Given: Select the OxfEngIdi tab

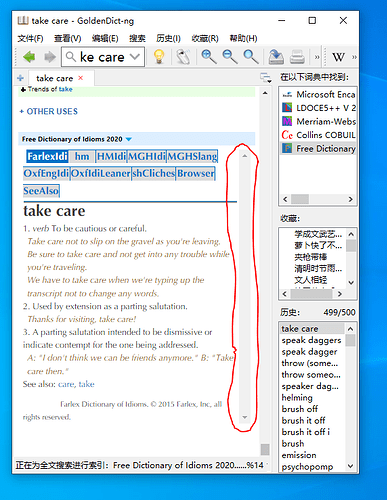Looking at the screenshot, I should (46, 173).
